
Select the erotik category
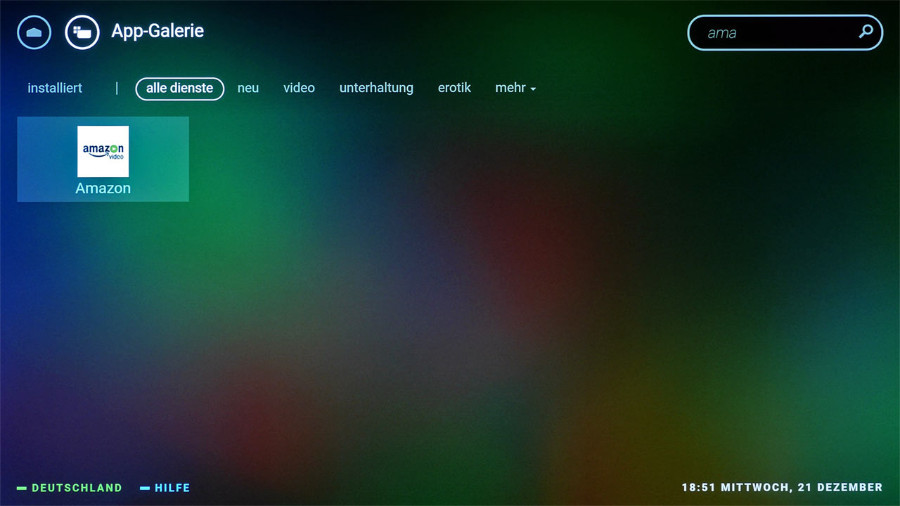click(454, 88)
